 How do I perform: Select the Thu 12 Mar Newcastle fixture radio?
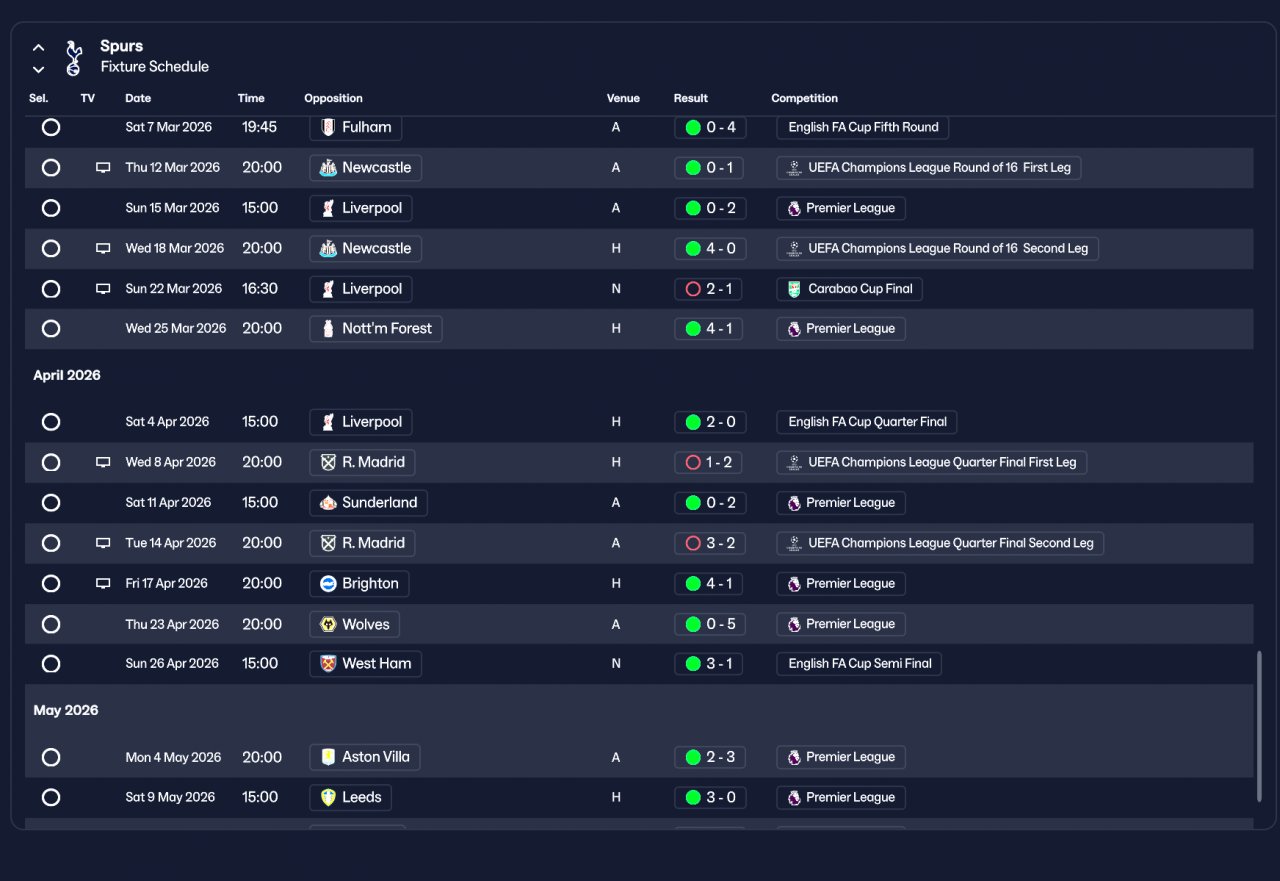[x=51, y=168]
